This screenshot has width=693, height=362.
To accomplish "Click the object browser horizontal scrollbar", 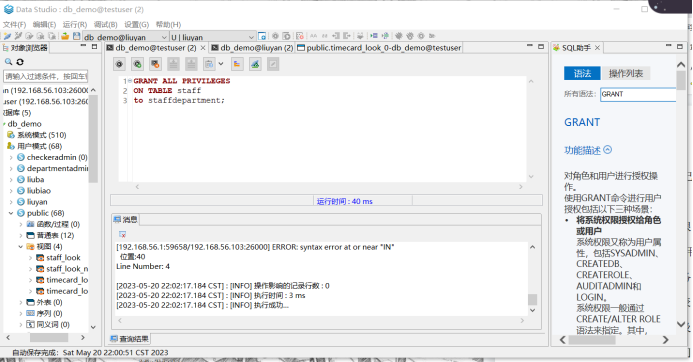I will click(x=49, y=338).
